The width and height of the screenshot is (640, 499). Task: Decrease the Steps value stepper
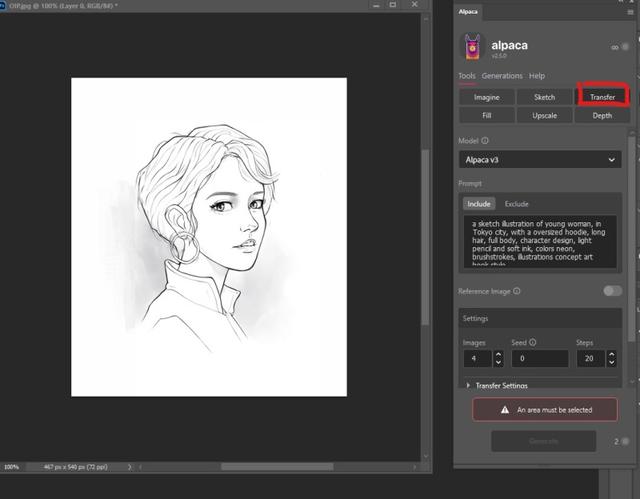coord(611,362)
